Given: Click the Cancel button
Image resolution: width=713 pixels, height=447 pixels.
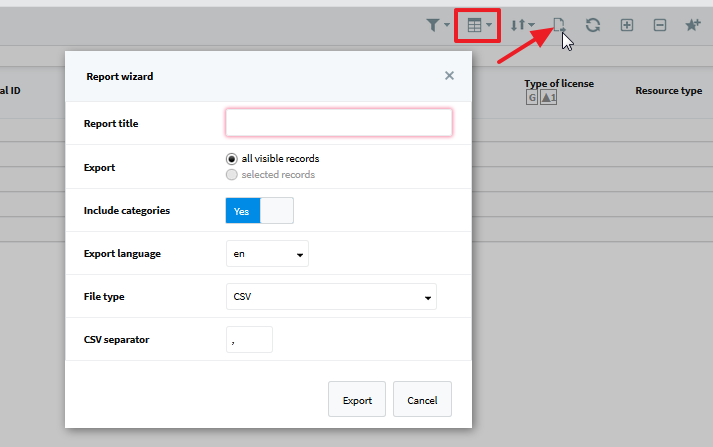Looking at the screenshot, I should pos(422,399).
